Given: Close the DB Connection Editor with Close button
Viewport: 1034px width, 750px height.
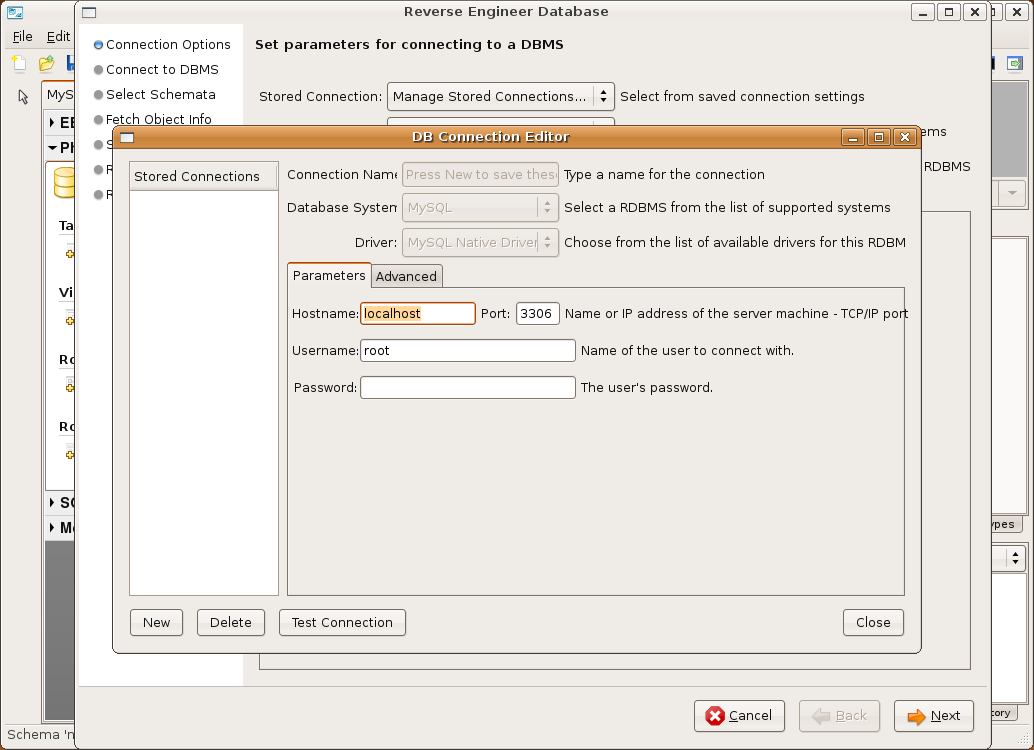Looking at the screenshot, I should pyautogui.click(x=873, y=622).
